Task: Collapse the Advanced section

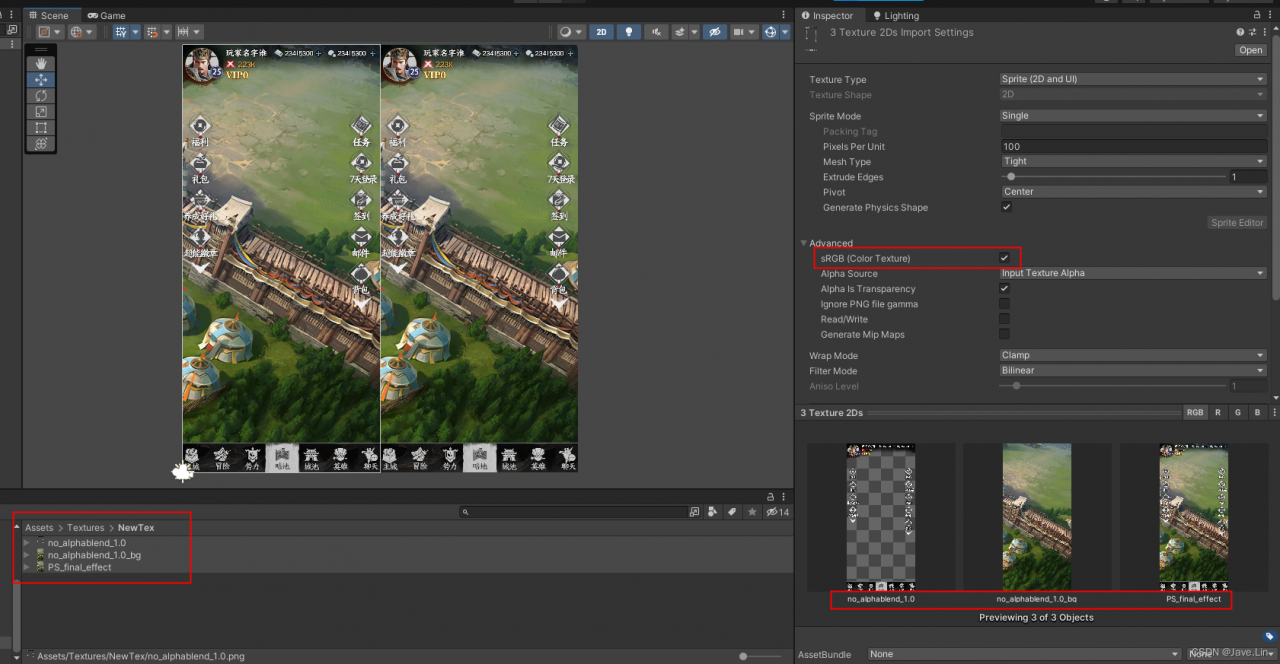Action: point(804,243)
